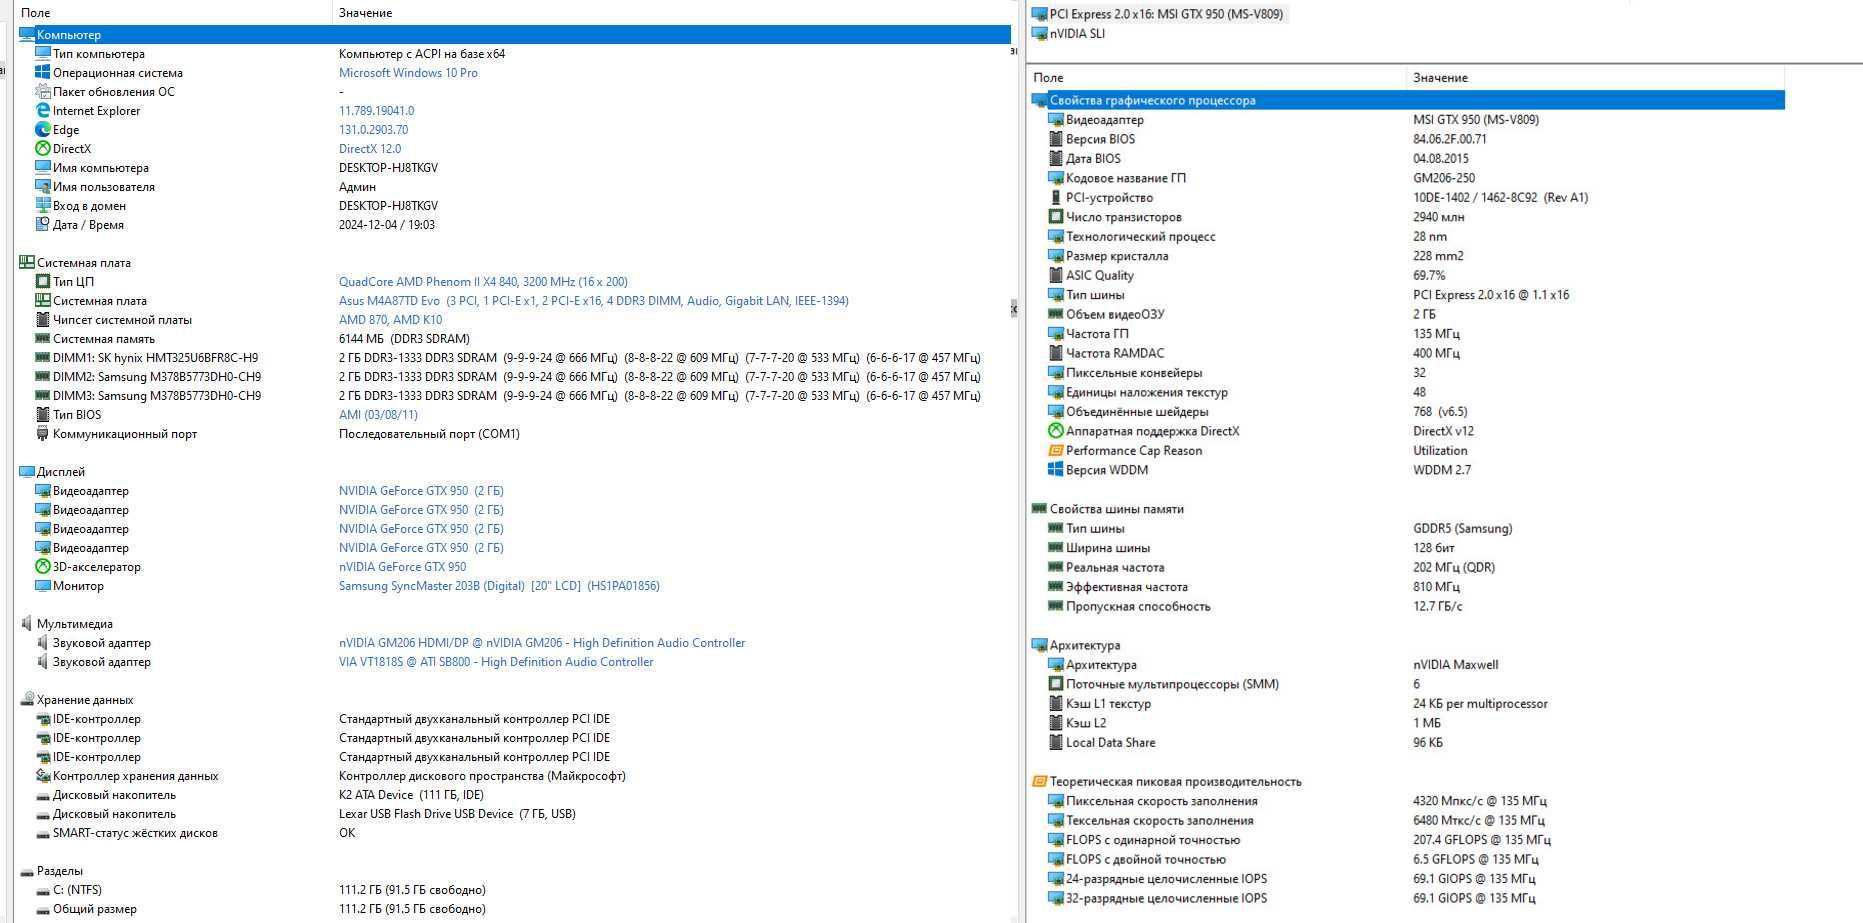Viewport: 1863px width, 923px height.
Task: Click the Системная память 6144 МБ value
Action: (x=404, y=338)
